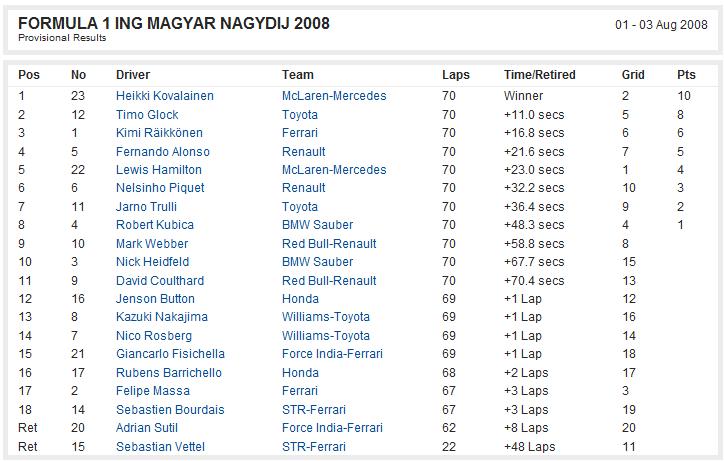Open Ferrari team link beside Felipe Massa
The image size is (724, 461).
(x=300, y=390)
